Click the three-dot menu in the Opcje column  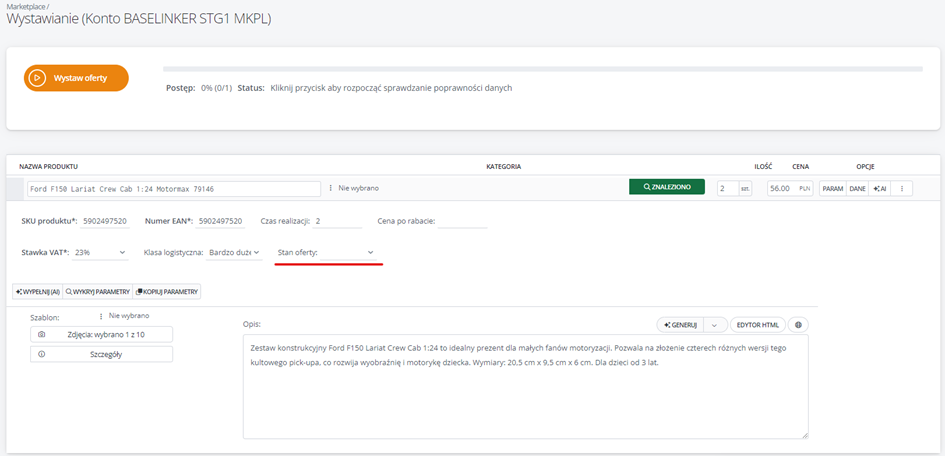tap(902, 188)
